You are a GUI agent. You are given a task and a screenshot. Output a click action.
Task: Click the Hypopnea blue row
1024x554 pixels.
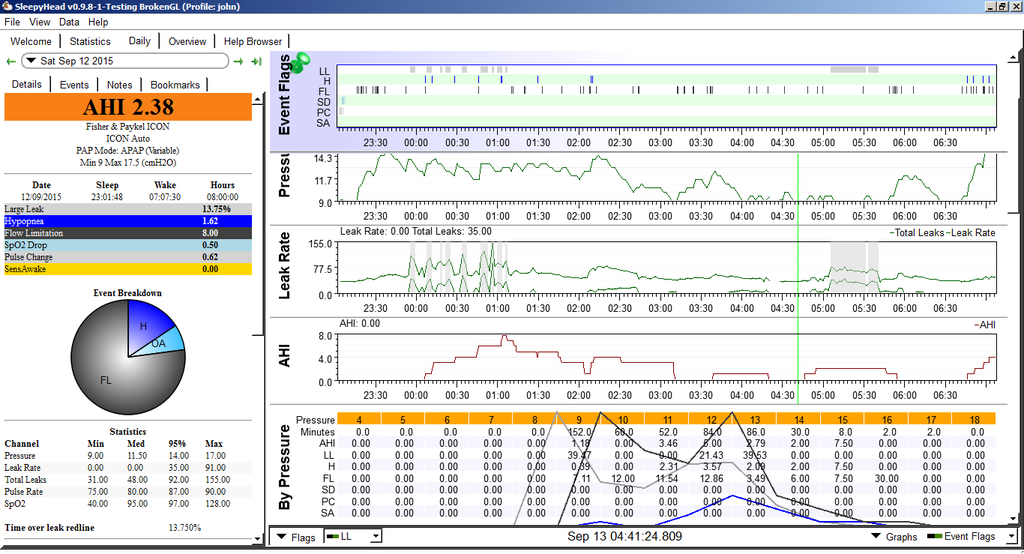pyautogui.click(x=128, y=221)
